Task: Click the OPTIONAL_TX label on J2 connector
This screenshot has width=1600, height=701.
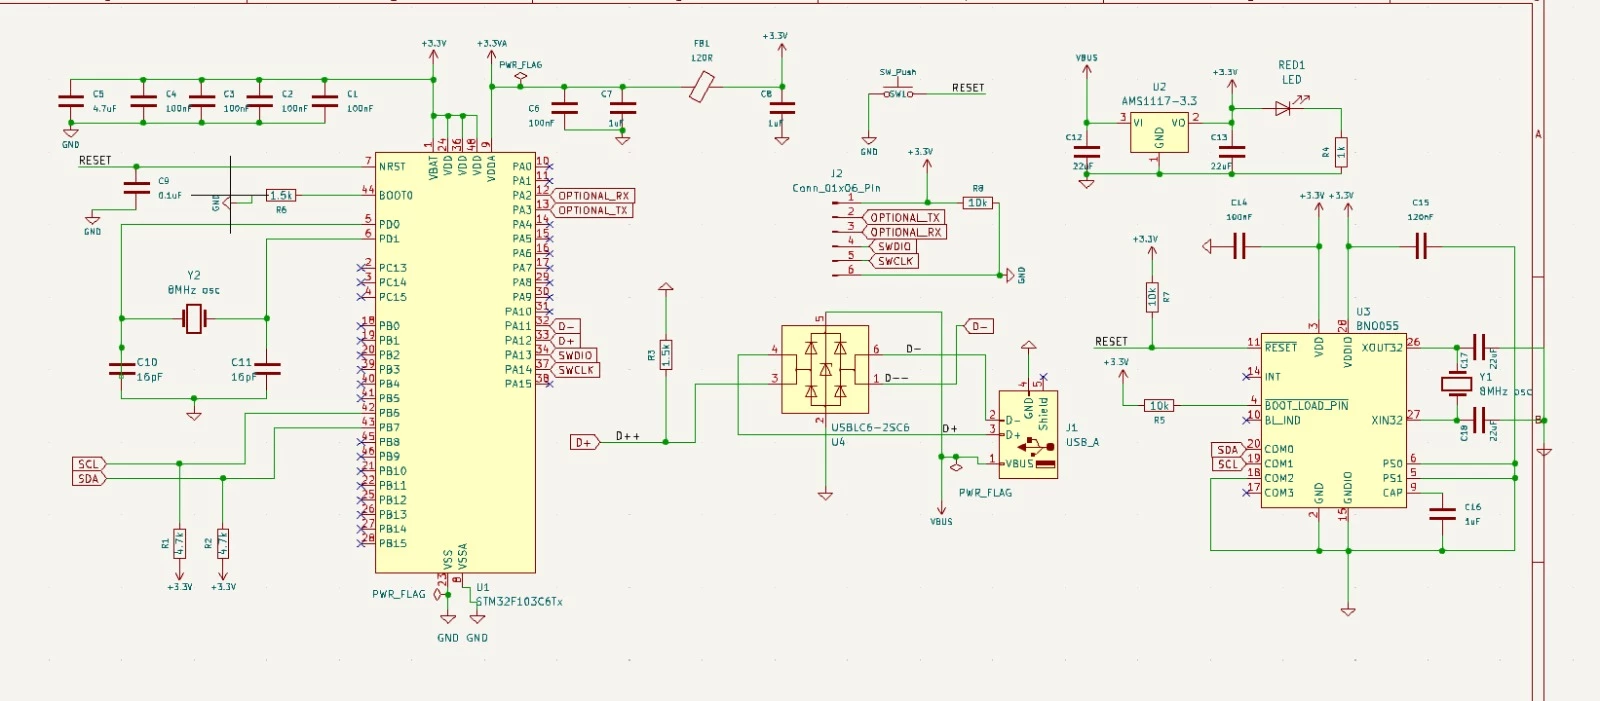Action: click(905, 217)
